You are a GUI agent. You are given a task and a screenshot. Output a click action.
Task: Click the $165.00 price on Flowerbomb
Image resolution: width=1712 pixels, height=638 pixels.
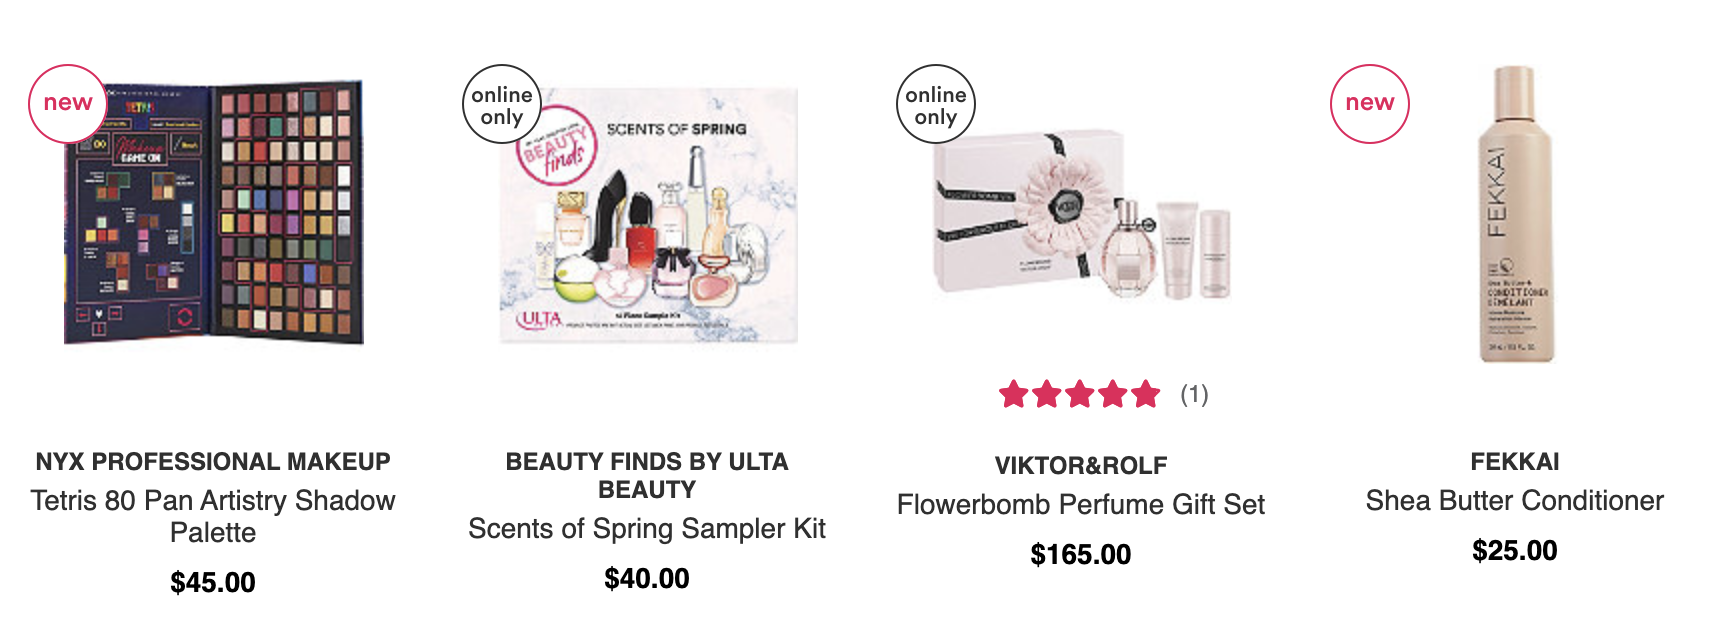1081,554
